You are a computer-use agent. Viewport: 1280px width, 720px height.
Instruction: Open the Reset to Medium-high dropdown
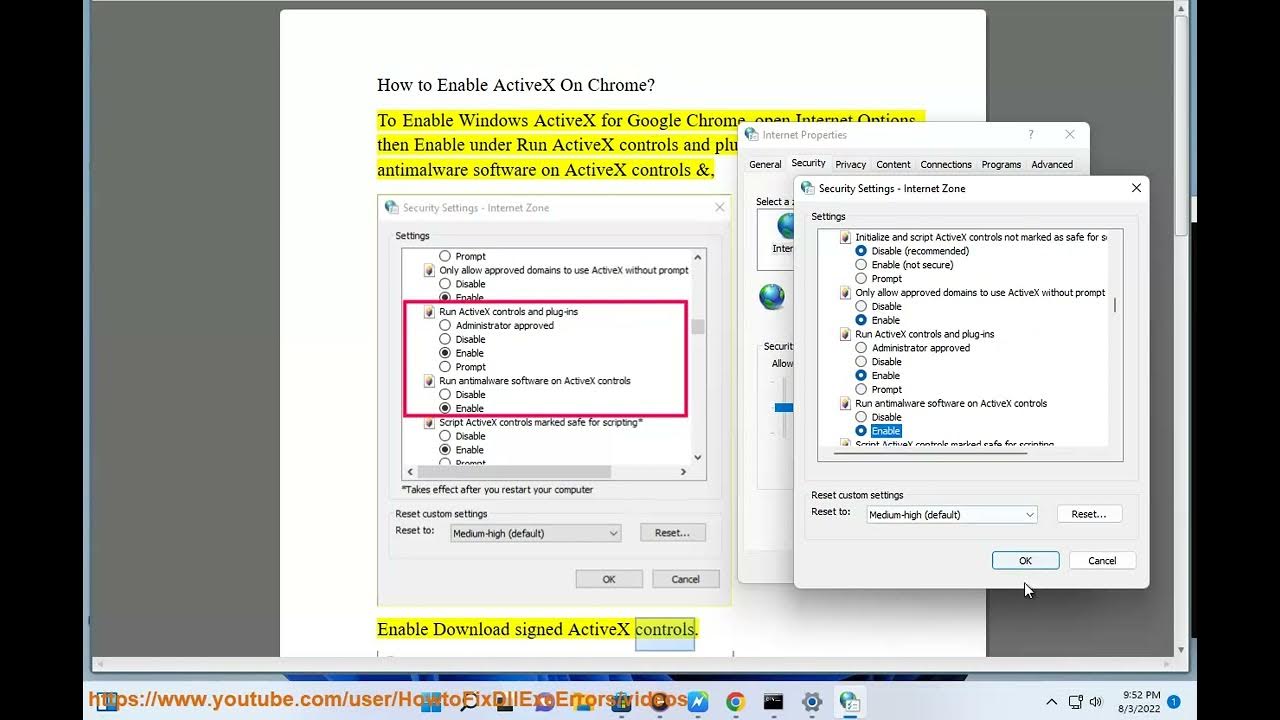tap(951, 514)
